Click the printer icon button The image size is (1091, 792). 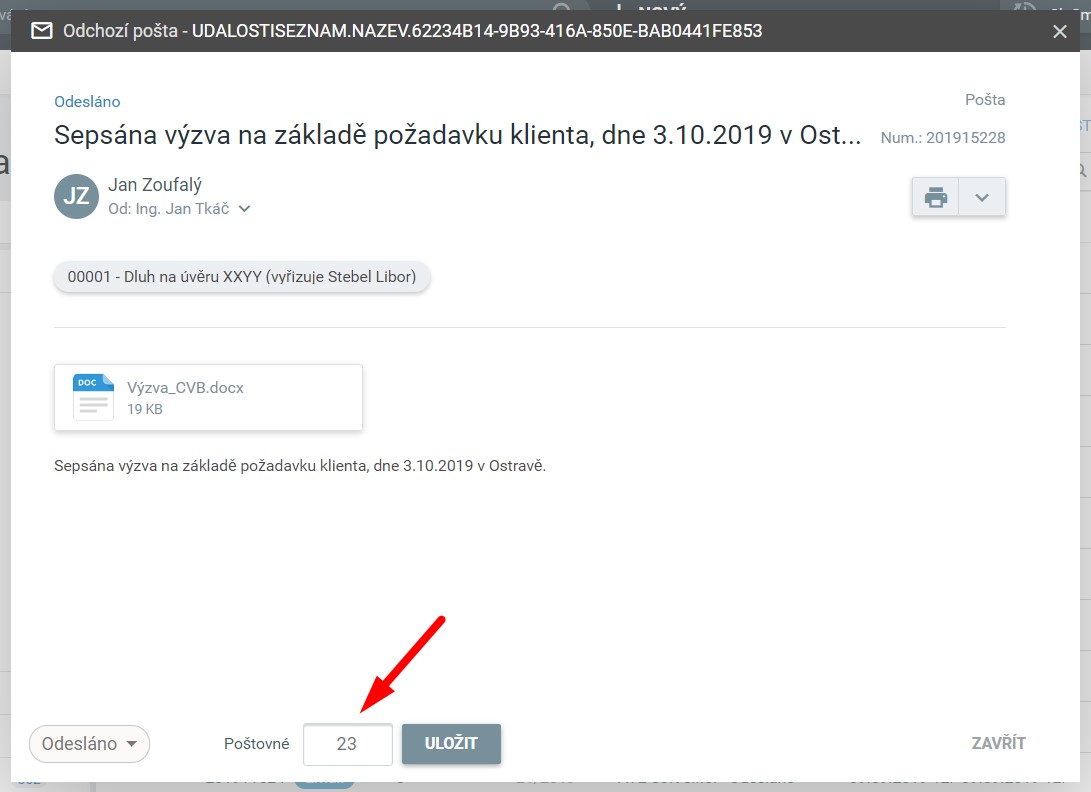click(x=935, y=197)
